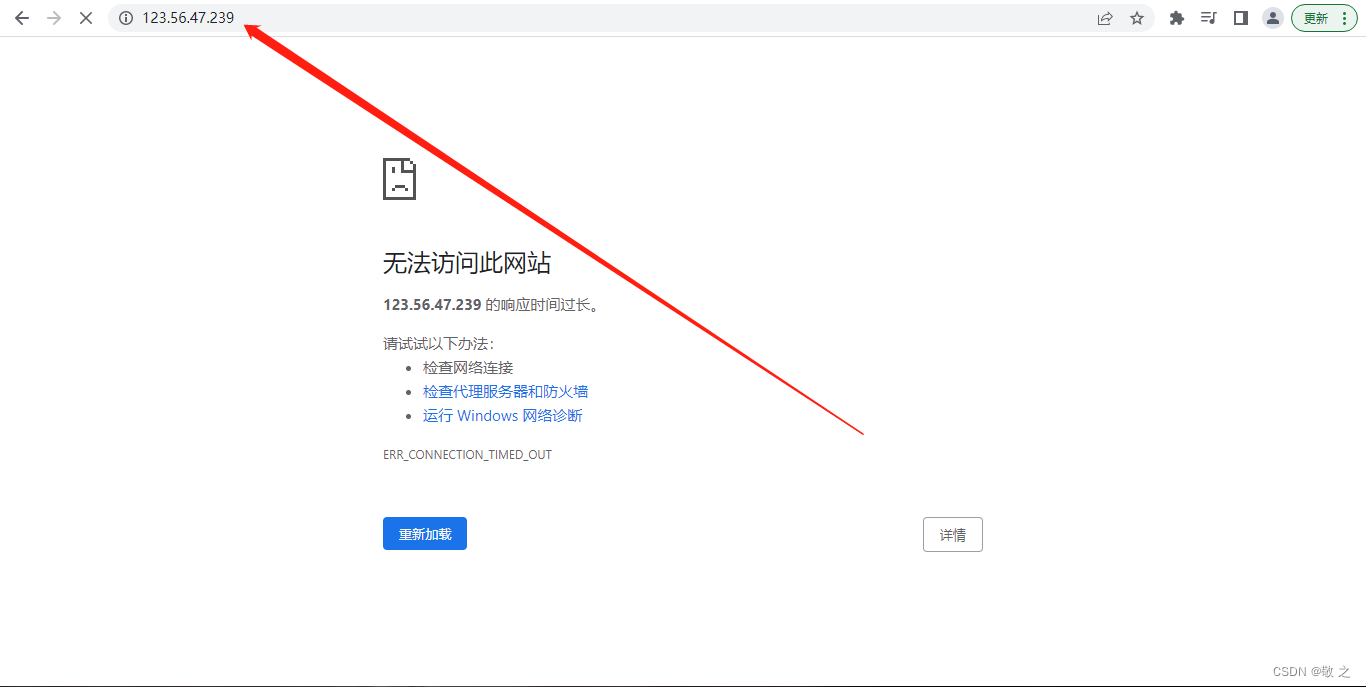Click the back navigation arrow
This screenshot has height=687, width=1366.
pos(21,17)
